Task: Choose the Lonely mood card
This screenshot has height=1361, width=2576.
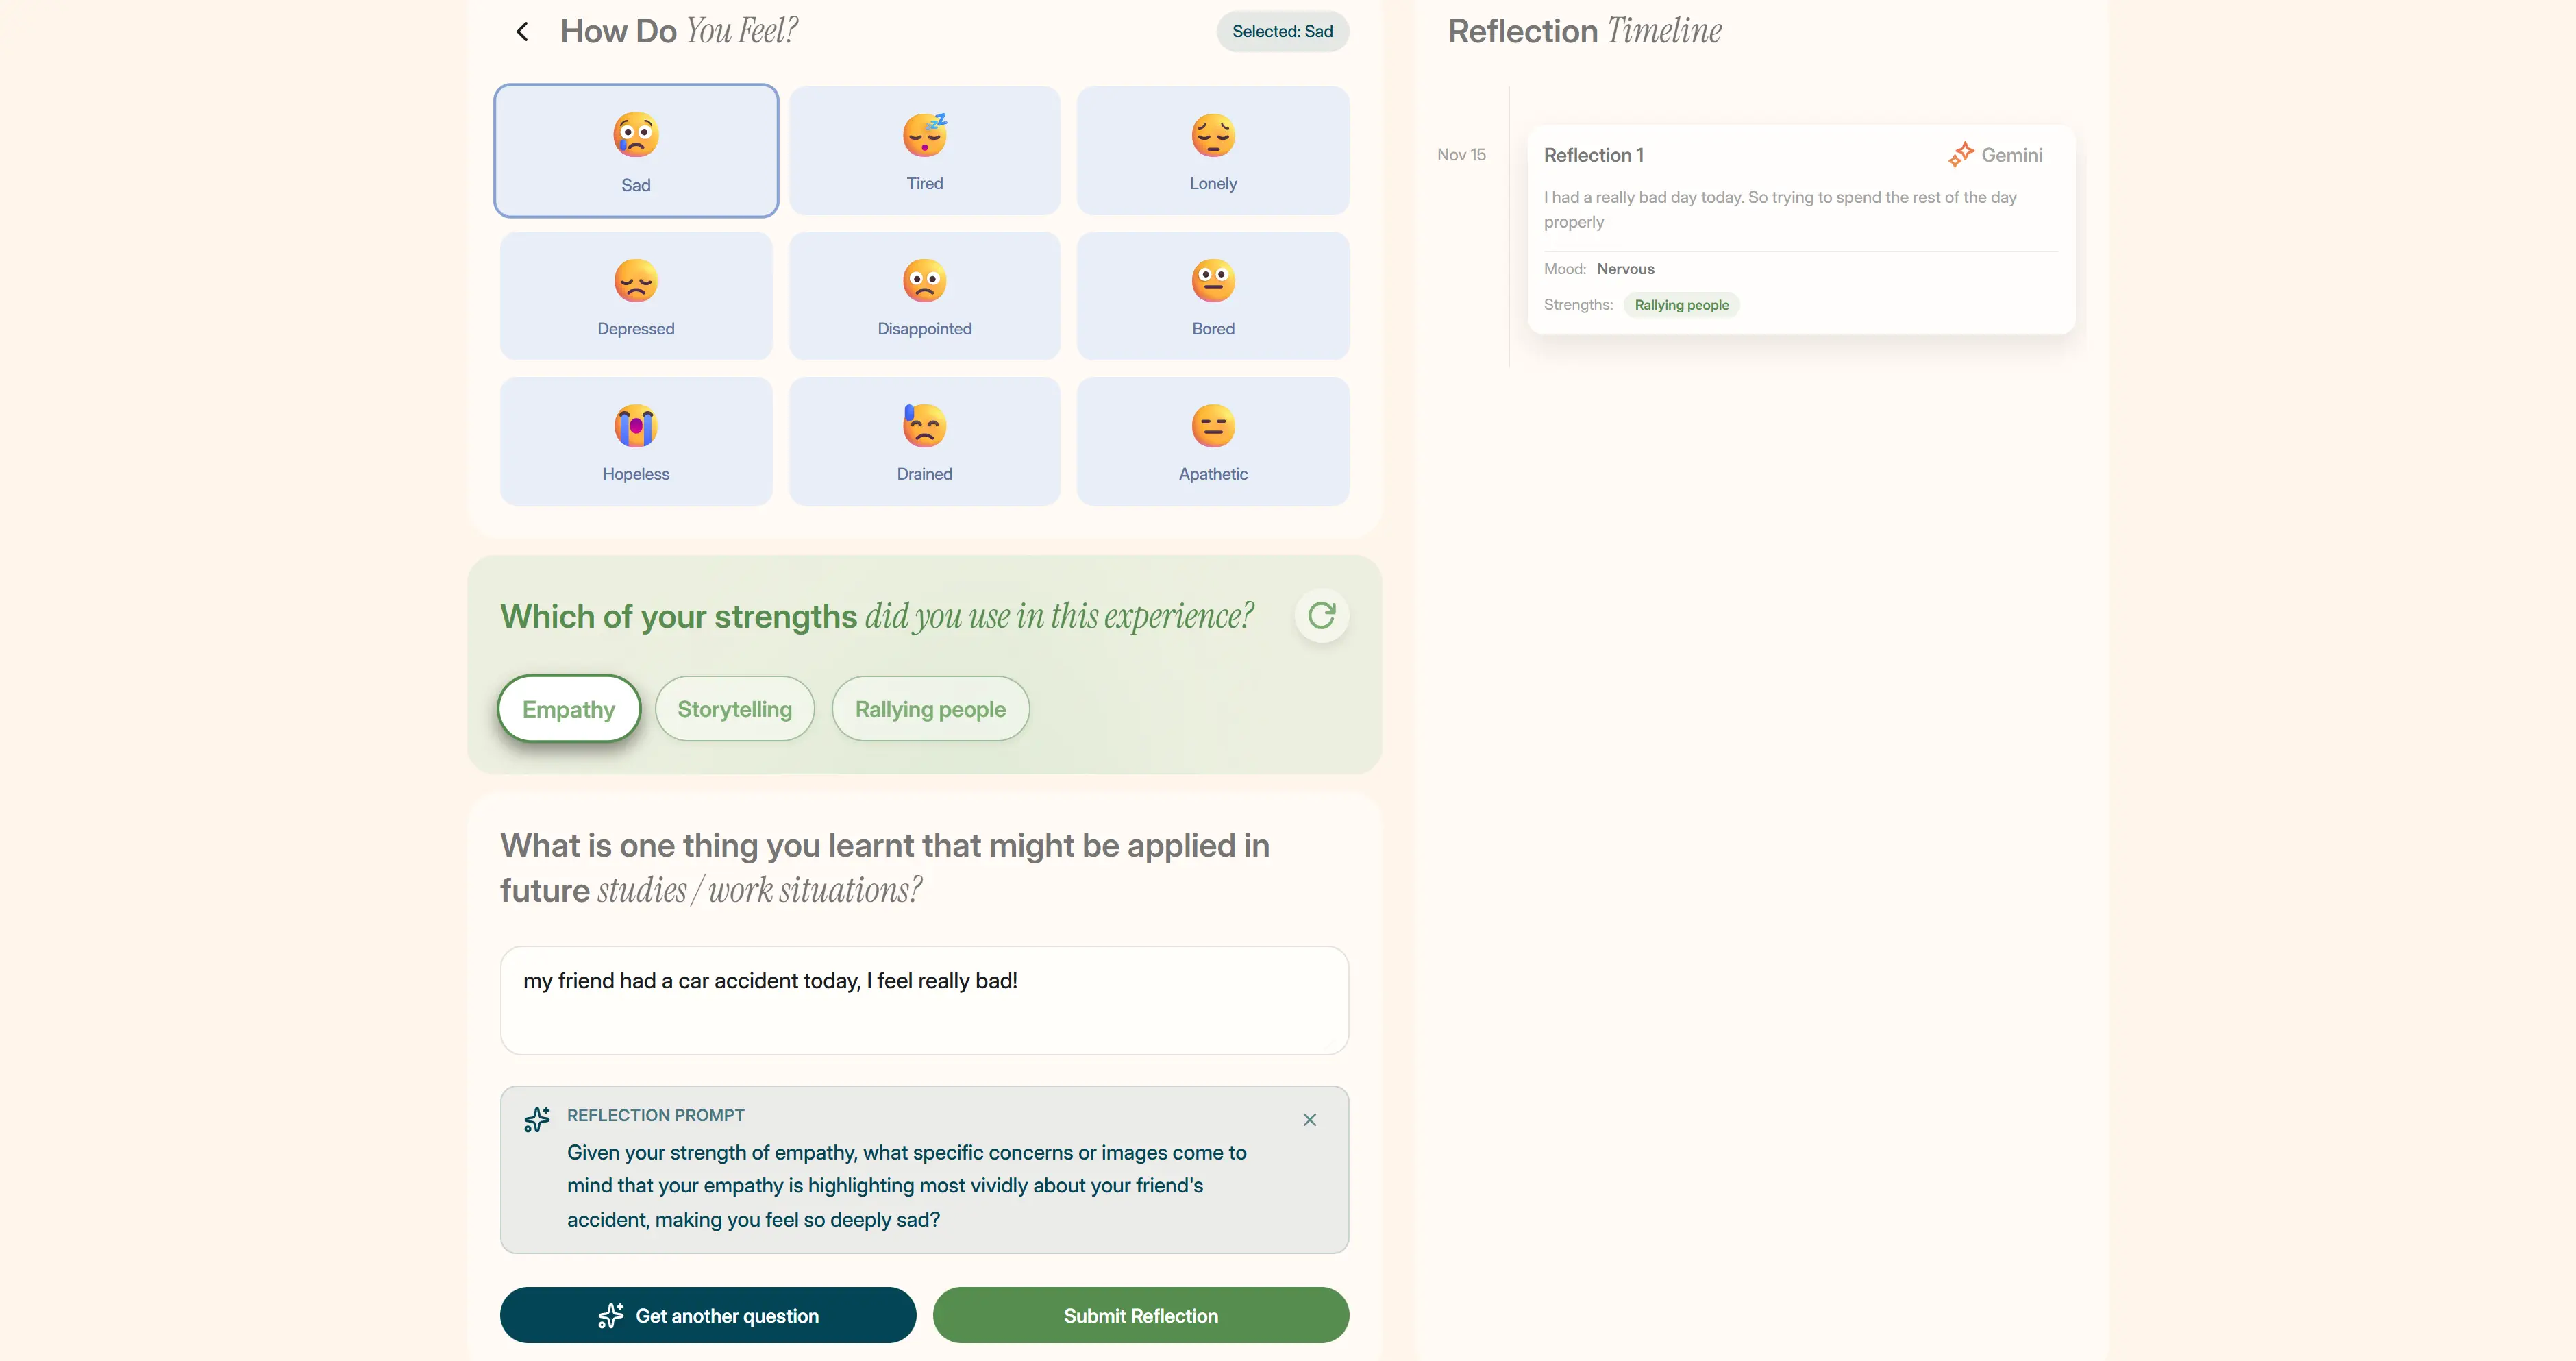Action: [x=1213, y=150]
